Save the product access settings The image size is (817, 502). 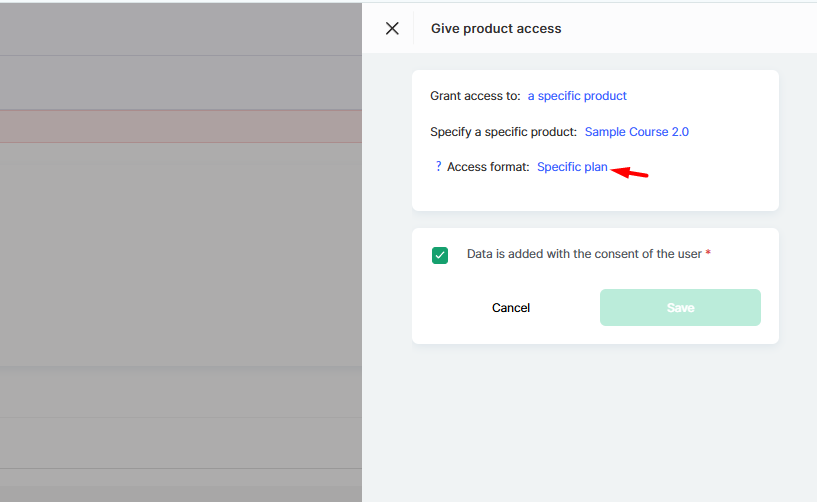(x=680, y=308)
